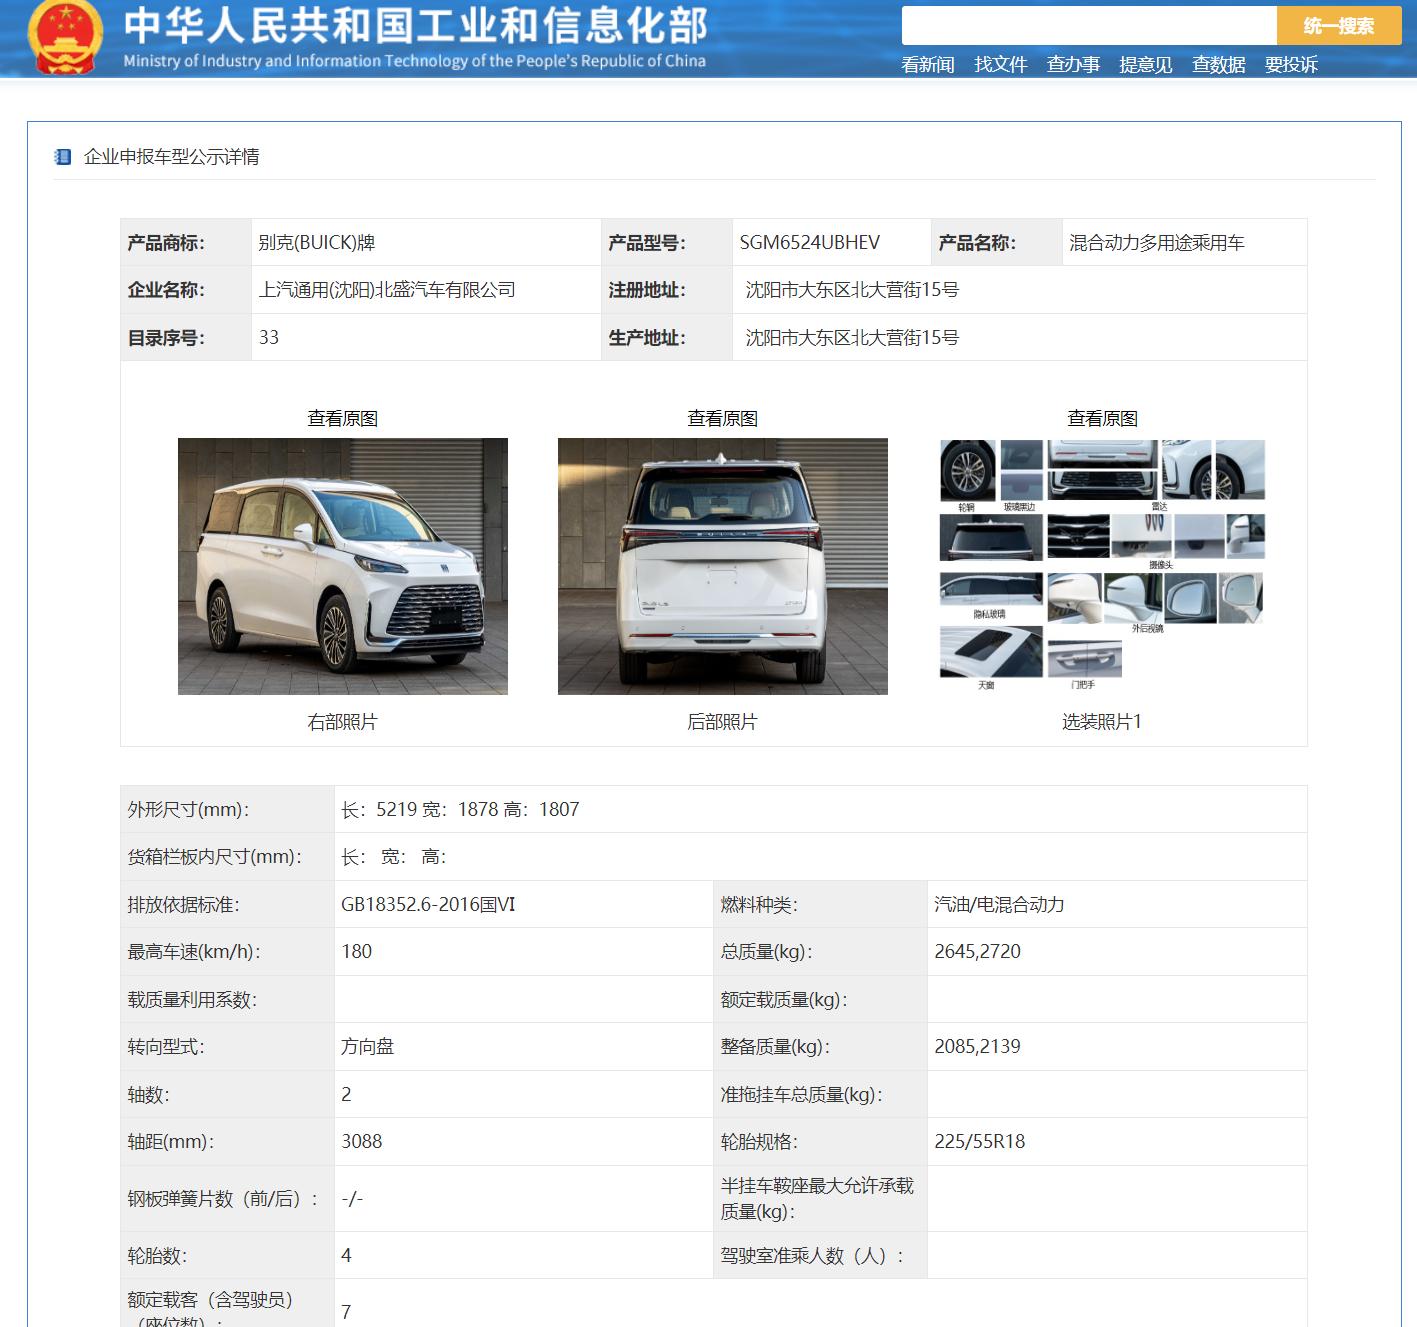Click the 企业名称 label
The width and height of the screenshot is (1417, 1327).
tap(166, 290)
